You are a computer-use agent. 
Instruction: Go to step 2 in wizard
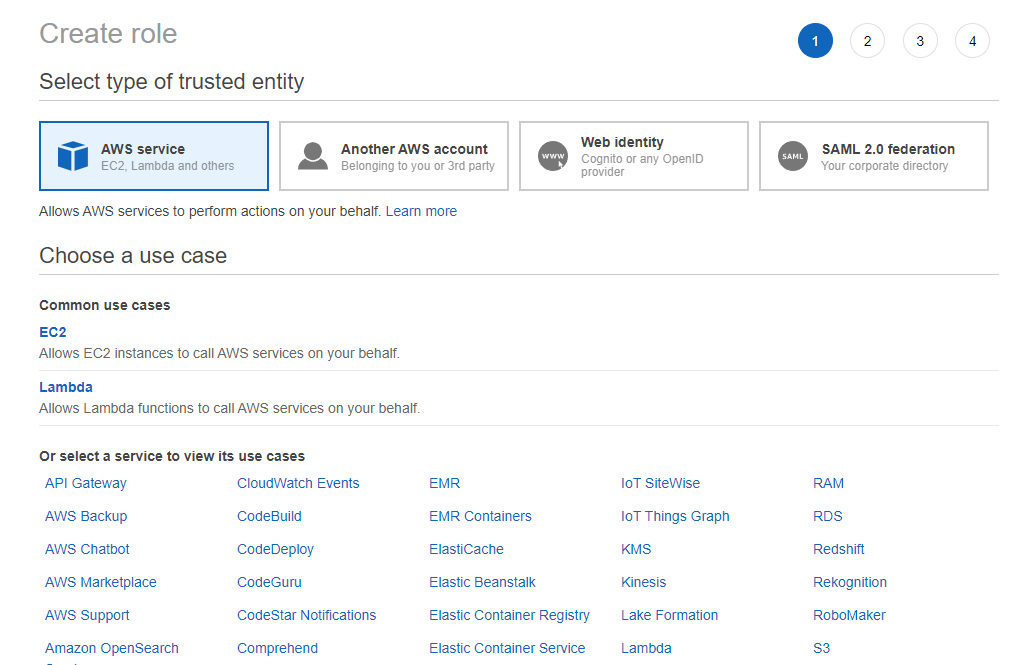(867, 41)
